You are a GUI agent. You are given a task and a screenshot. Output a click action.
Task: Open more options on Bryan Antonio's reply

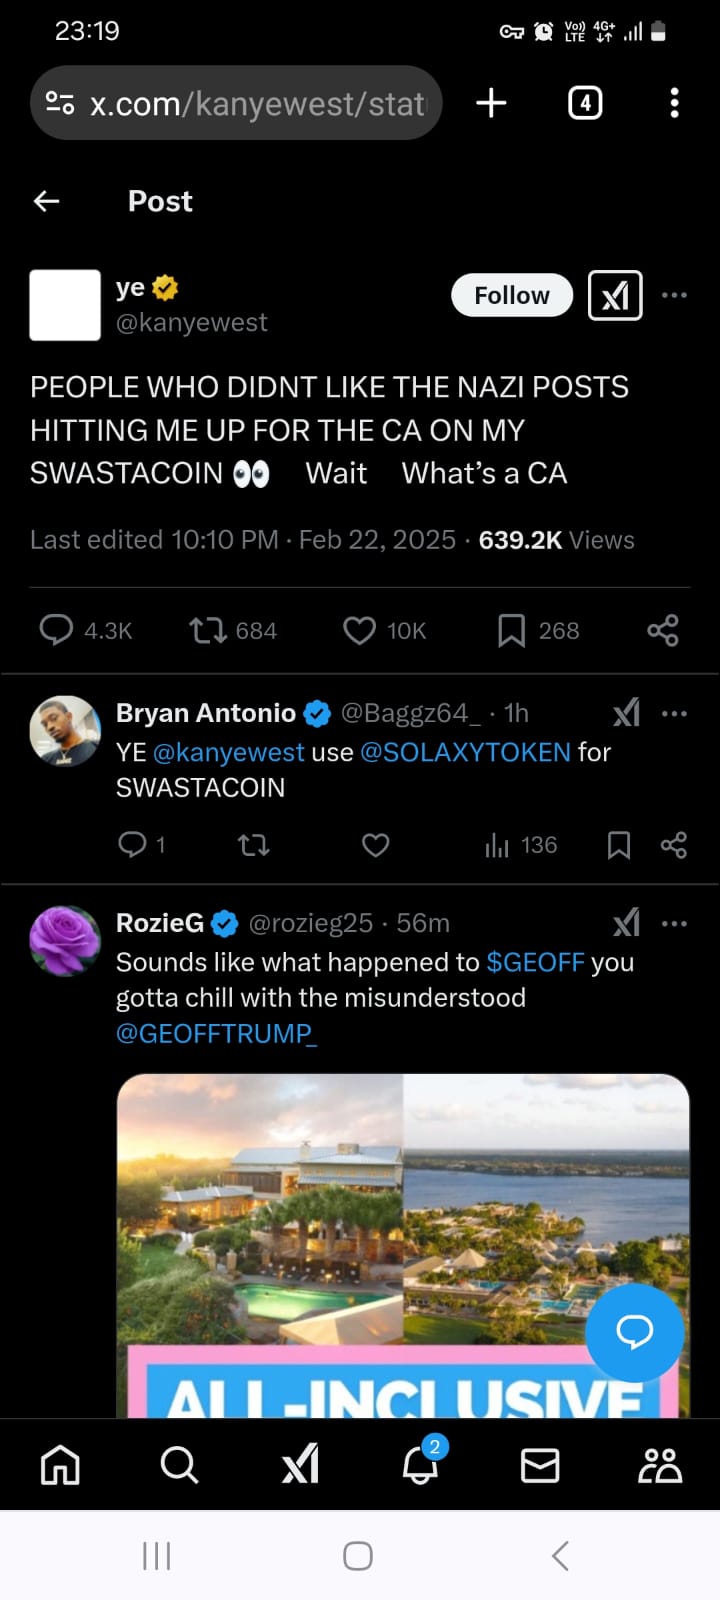675,714
